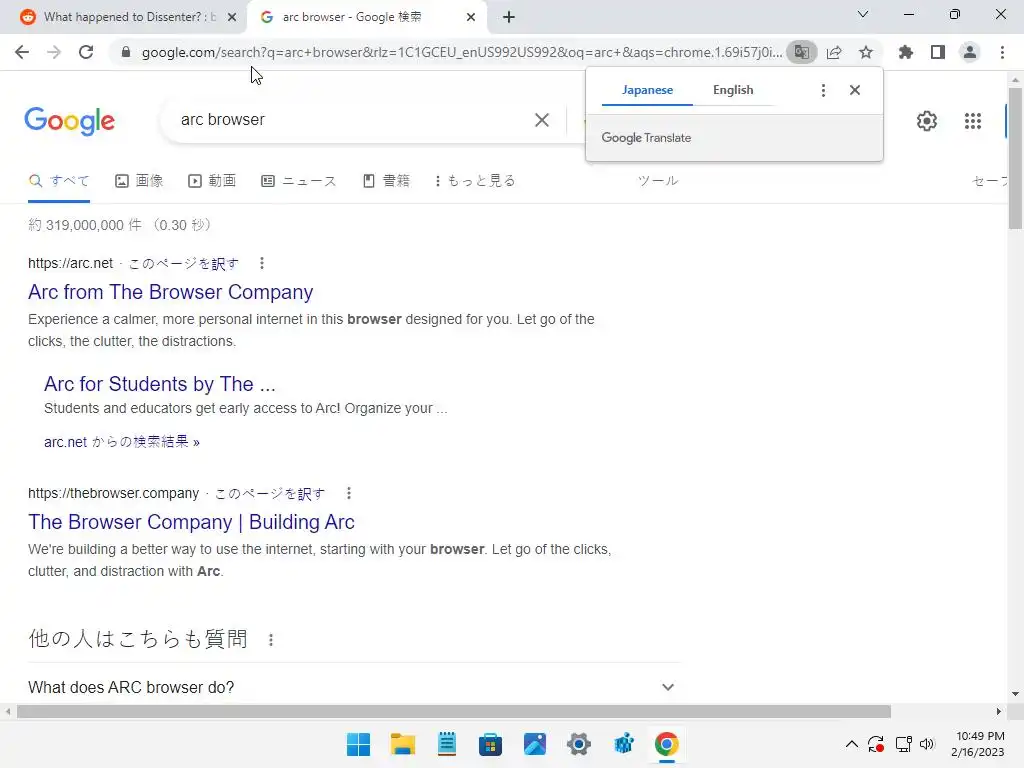Switch to 画像 image results
Screen dimensions: 1024x768
pyautogui.click(x=139, y=181)
